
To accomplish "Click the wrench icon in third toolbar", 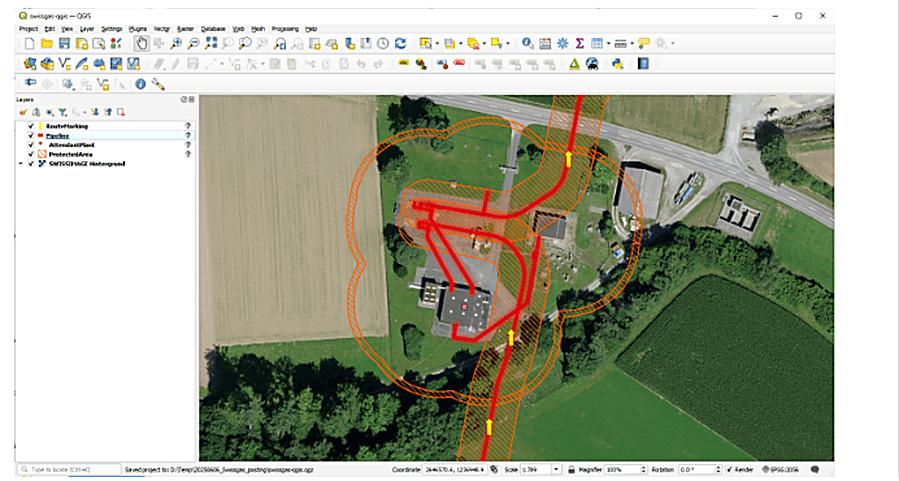I will (158, 84).
